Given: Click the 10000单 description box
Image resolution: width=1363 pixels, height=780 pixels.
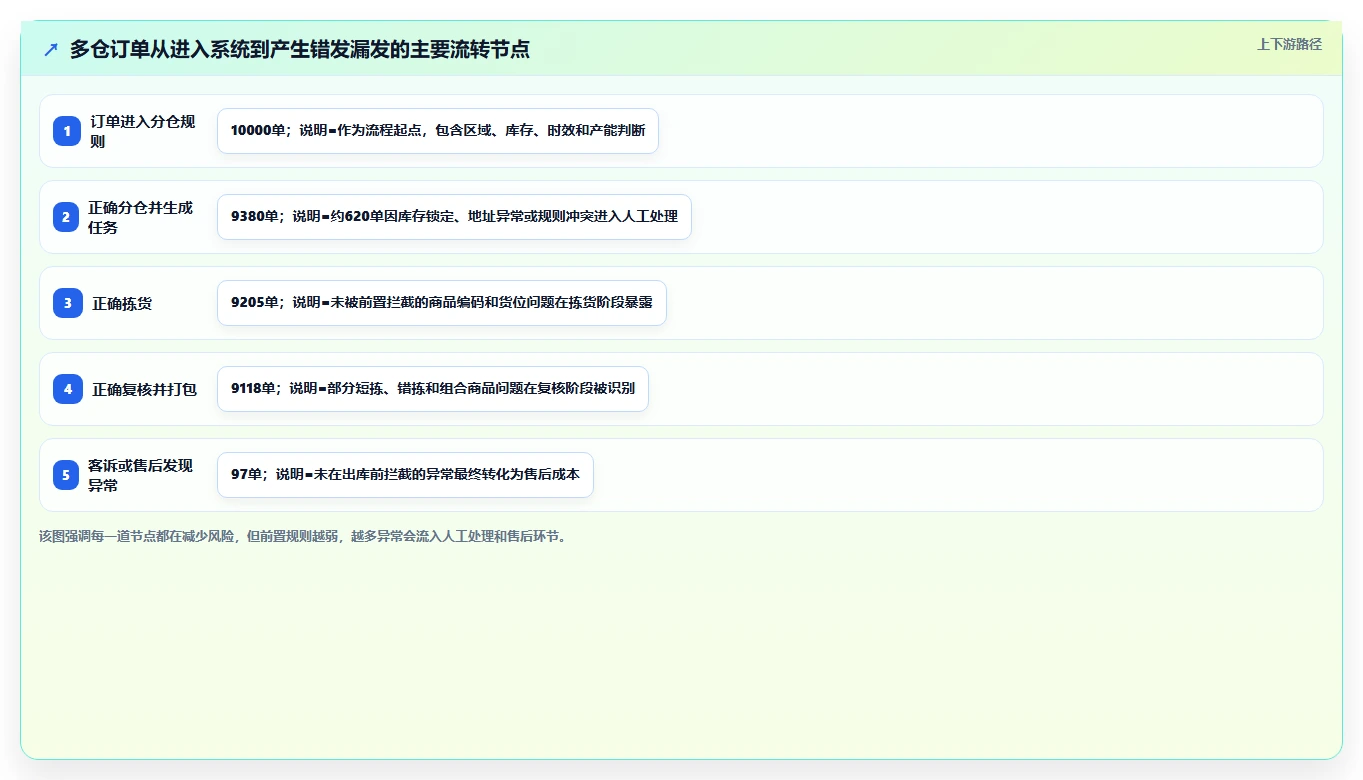Looking at the screenshot, I should [438, 131].
